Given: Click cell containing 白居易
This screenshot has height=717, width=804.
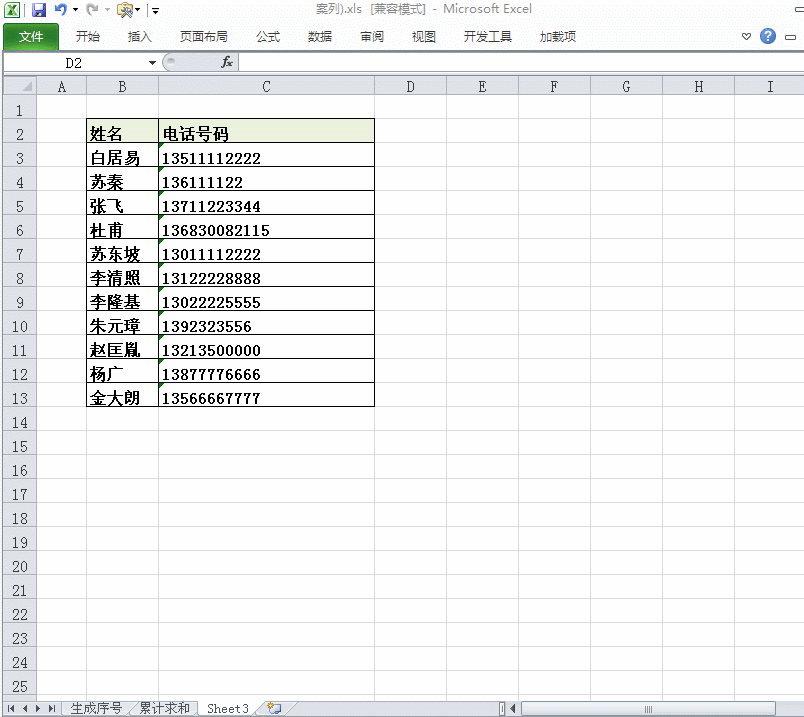Looking at the screenshot, I should [x=123, y=155].
